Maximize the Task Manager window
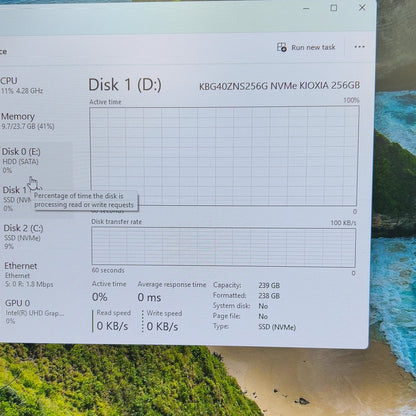This screenshot has width=416, height=416. (x=334, y=8)
